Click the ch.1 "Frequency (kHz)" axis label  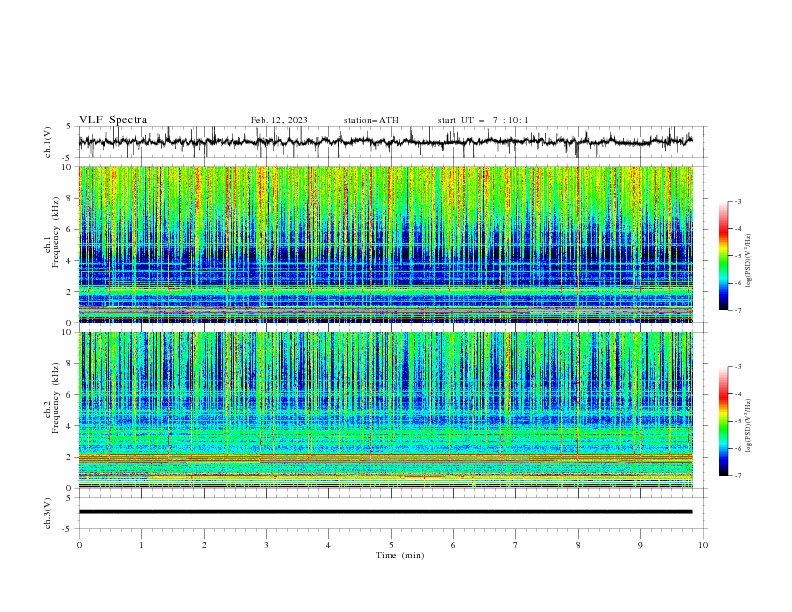pos(55,232)
